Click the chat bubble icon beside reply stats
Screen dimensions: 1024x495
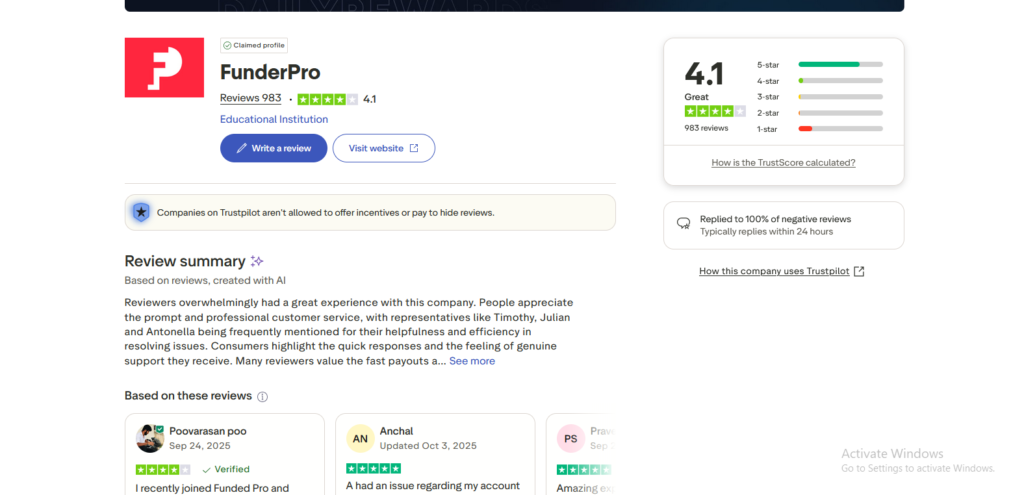click(x=684, y=224)
